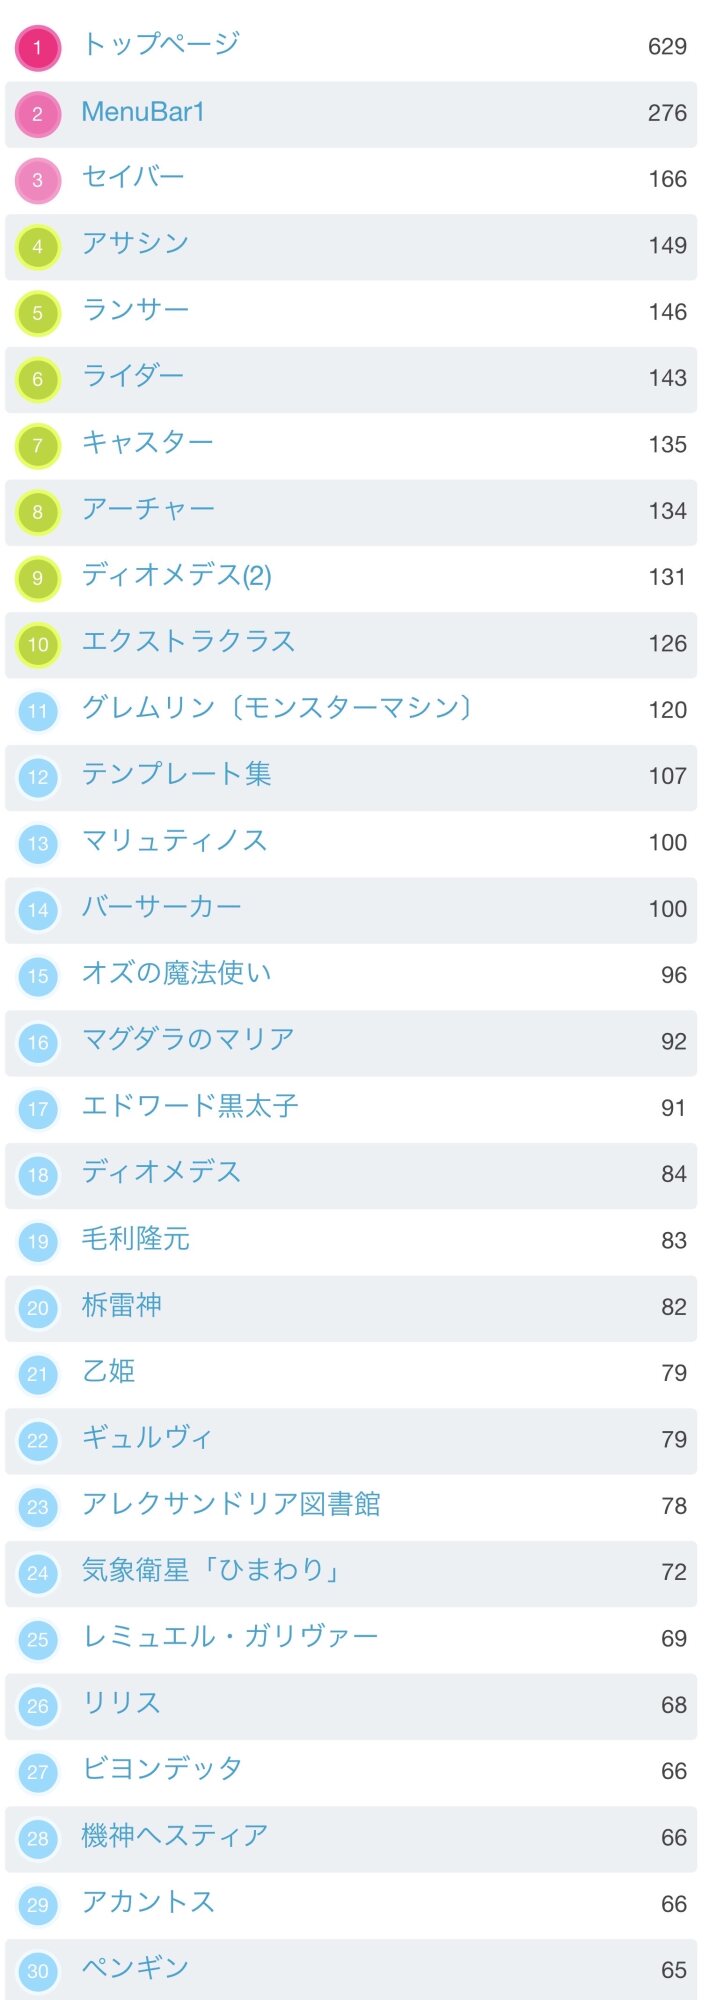
Task: Open the セイバー page
Action: tap(133, 178)
